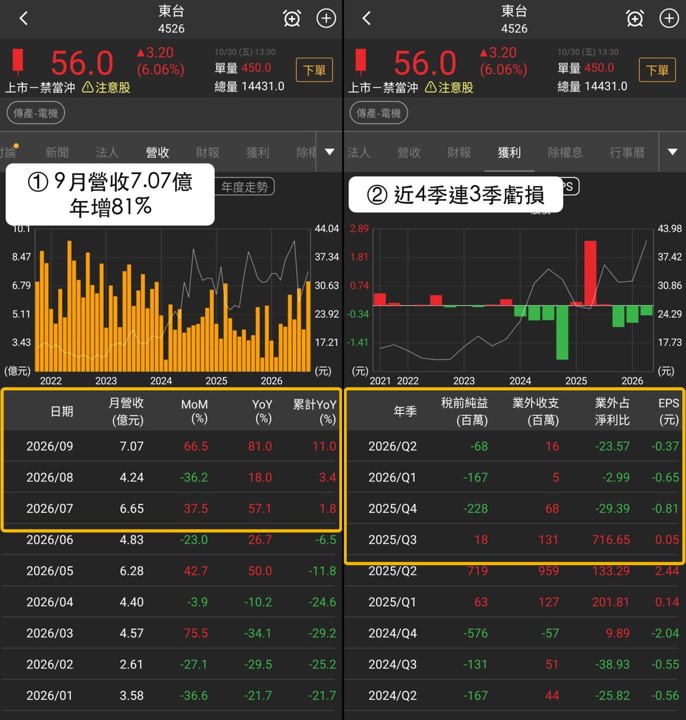Select the 2026/06 revenue row
This screenshot has height=720, width=686.
click(x=171, y=540)
